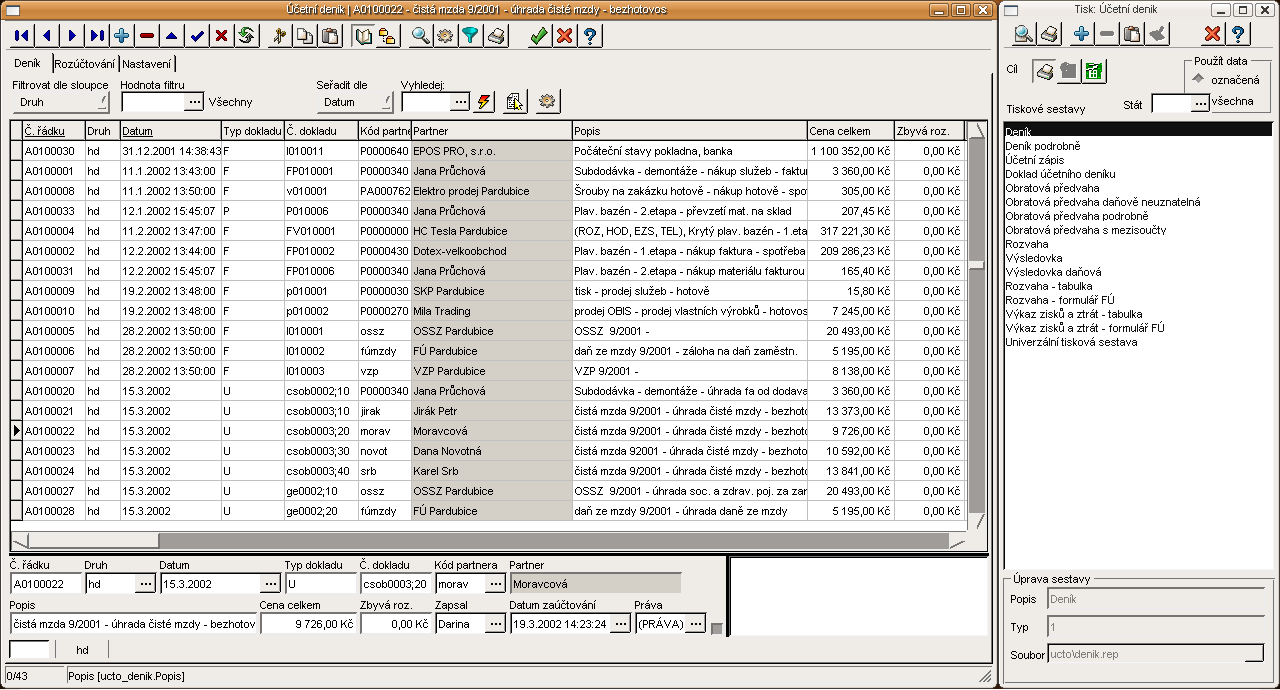1280x690 pixels.
Task: Open print preview in the Tisk panel
Action: [x=1024, y=35]
